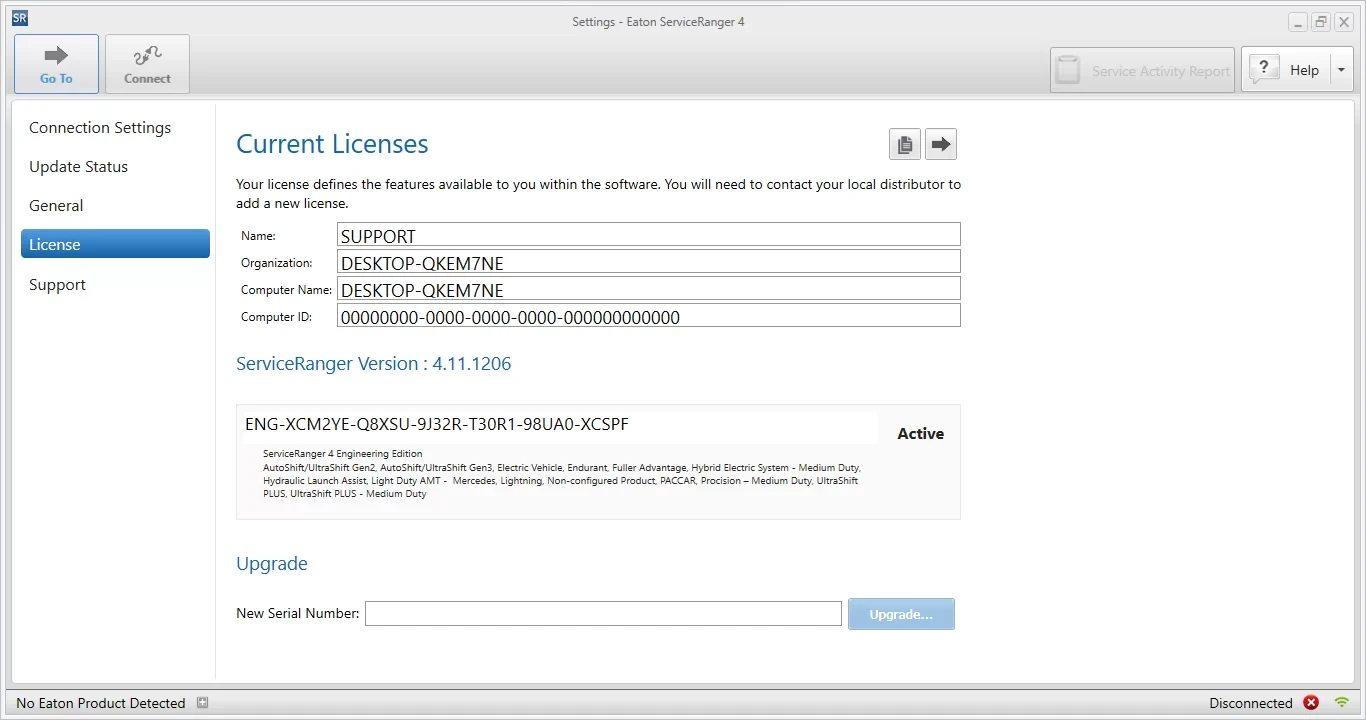Viewport: 1366px width, 720px height.
Task: Open Connection Settings in the sidebar
Action: (100, 128)
